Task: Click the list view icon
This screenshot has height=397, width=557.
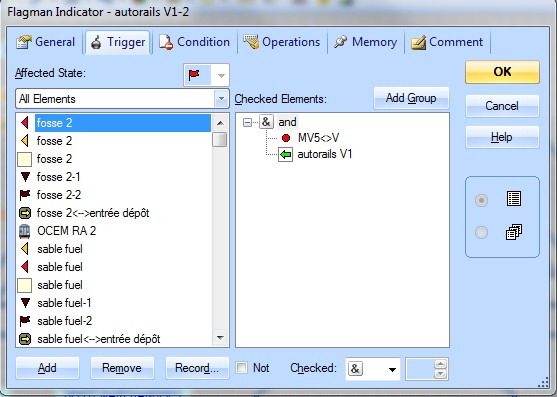Action: point(514,199)
